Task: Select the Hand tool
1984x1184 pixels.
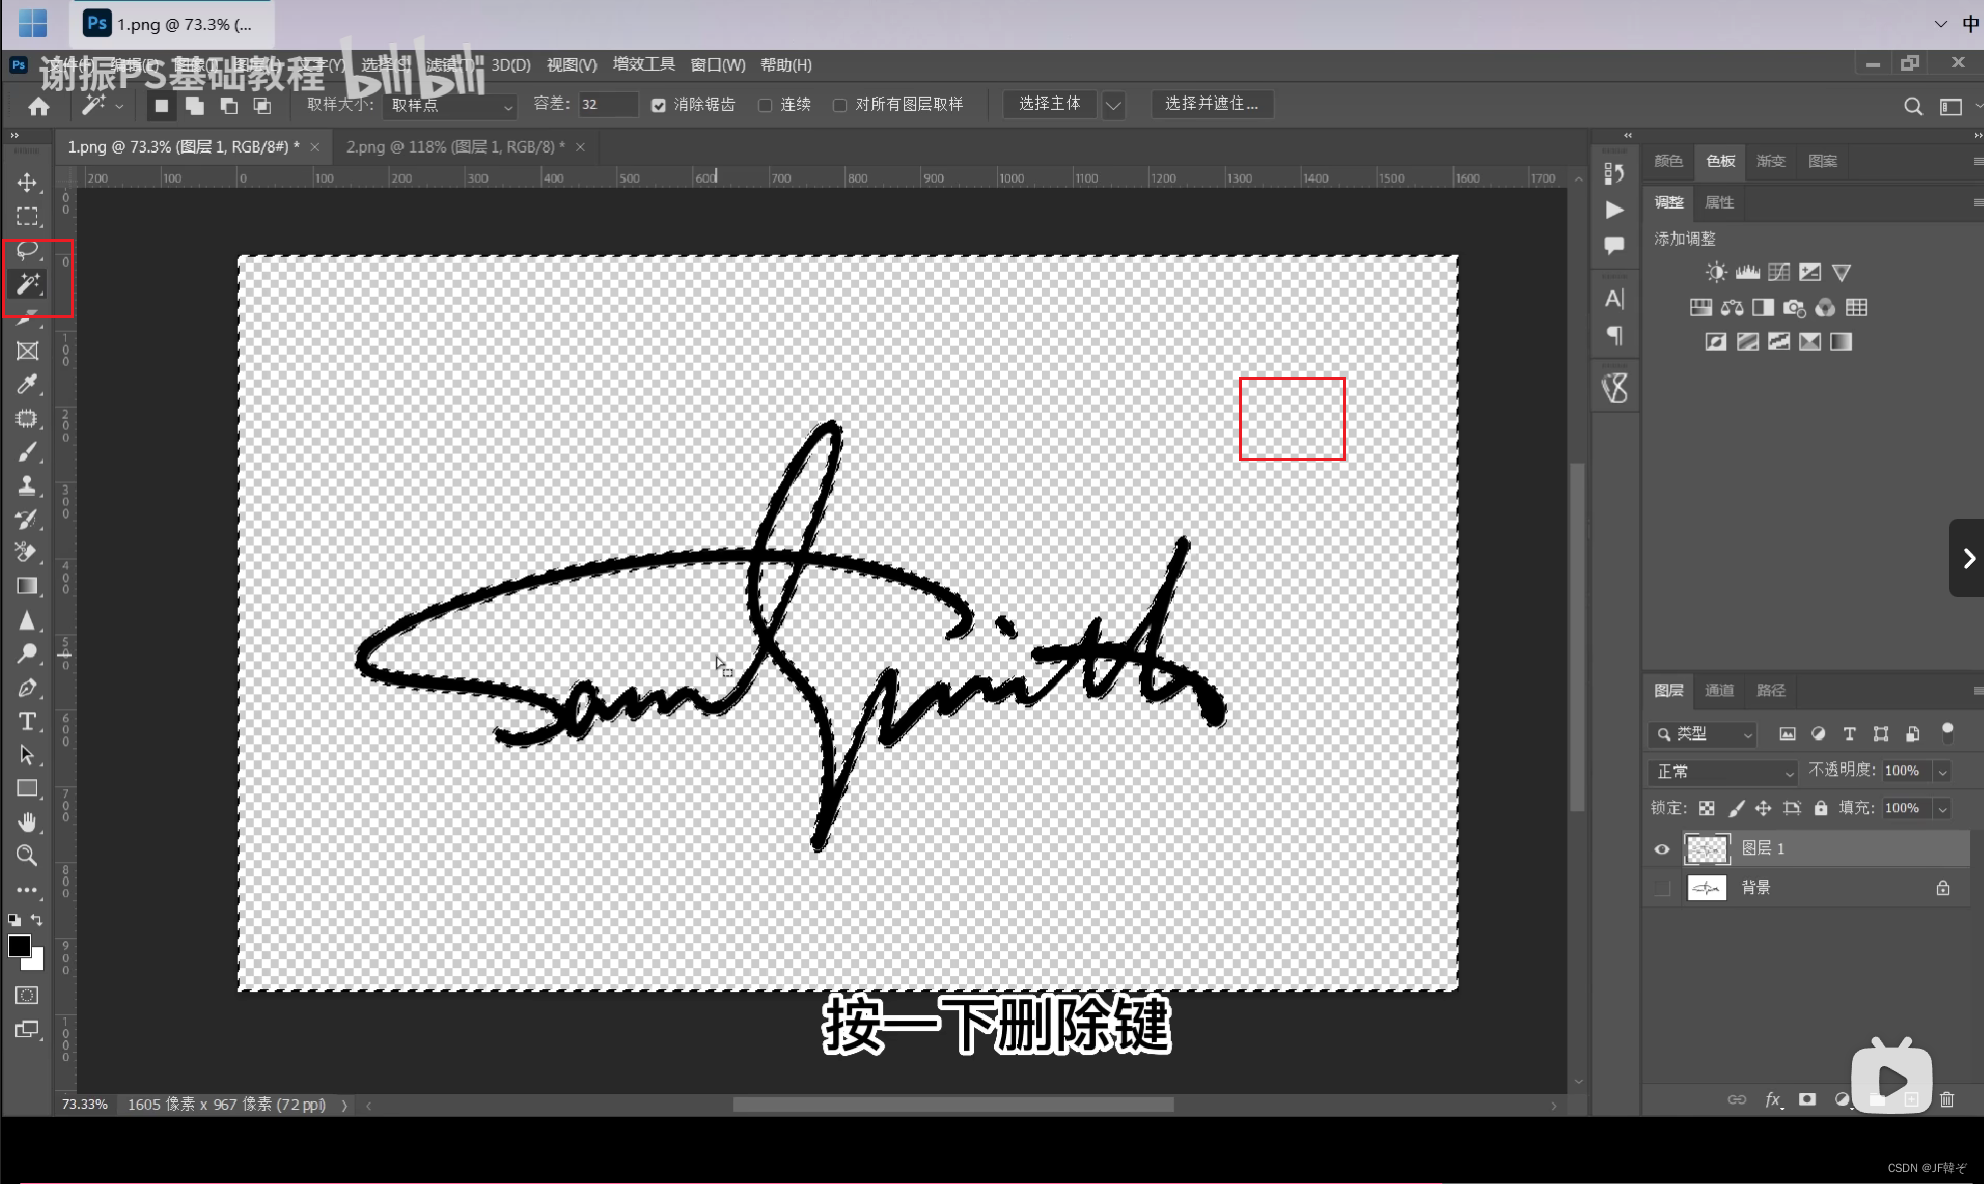Action: click(x=27, y=822)
